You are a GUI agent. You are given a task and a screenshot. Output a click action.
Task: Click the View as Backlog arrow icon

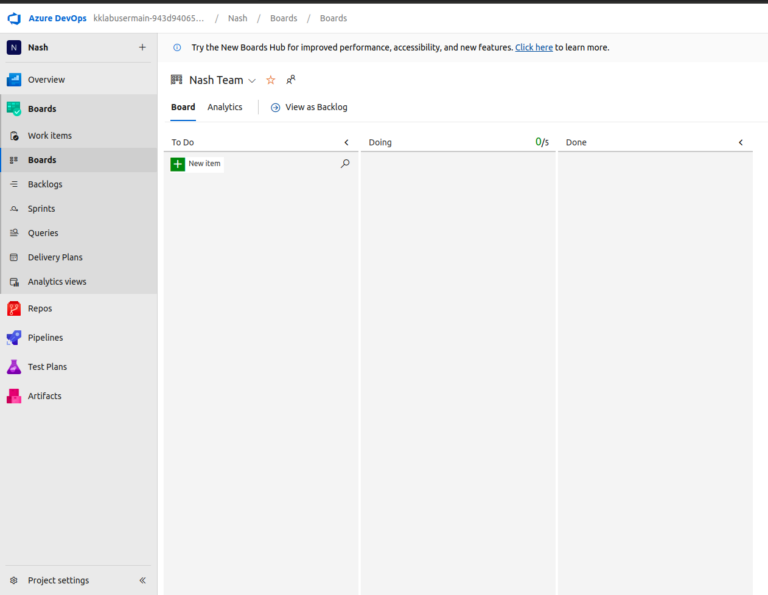pos(275,107)
